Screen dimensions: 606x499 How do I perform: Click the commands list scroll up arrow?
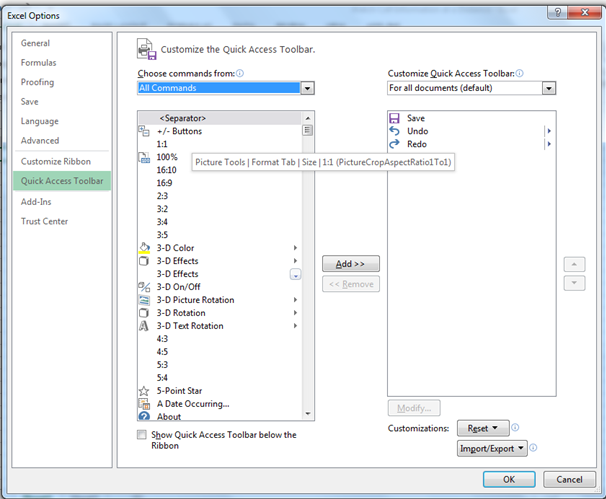pos(308,118)
